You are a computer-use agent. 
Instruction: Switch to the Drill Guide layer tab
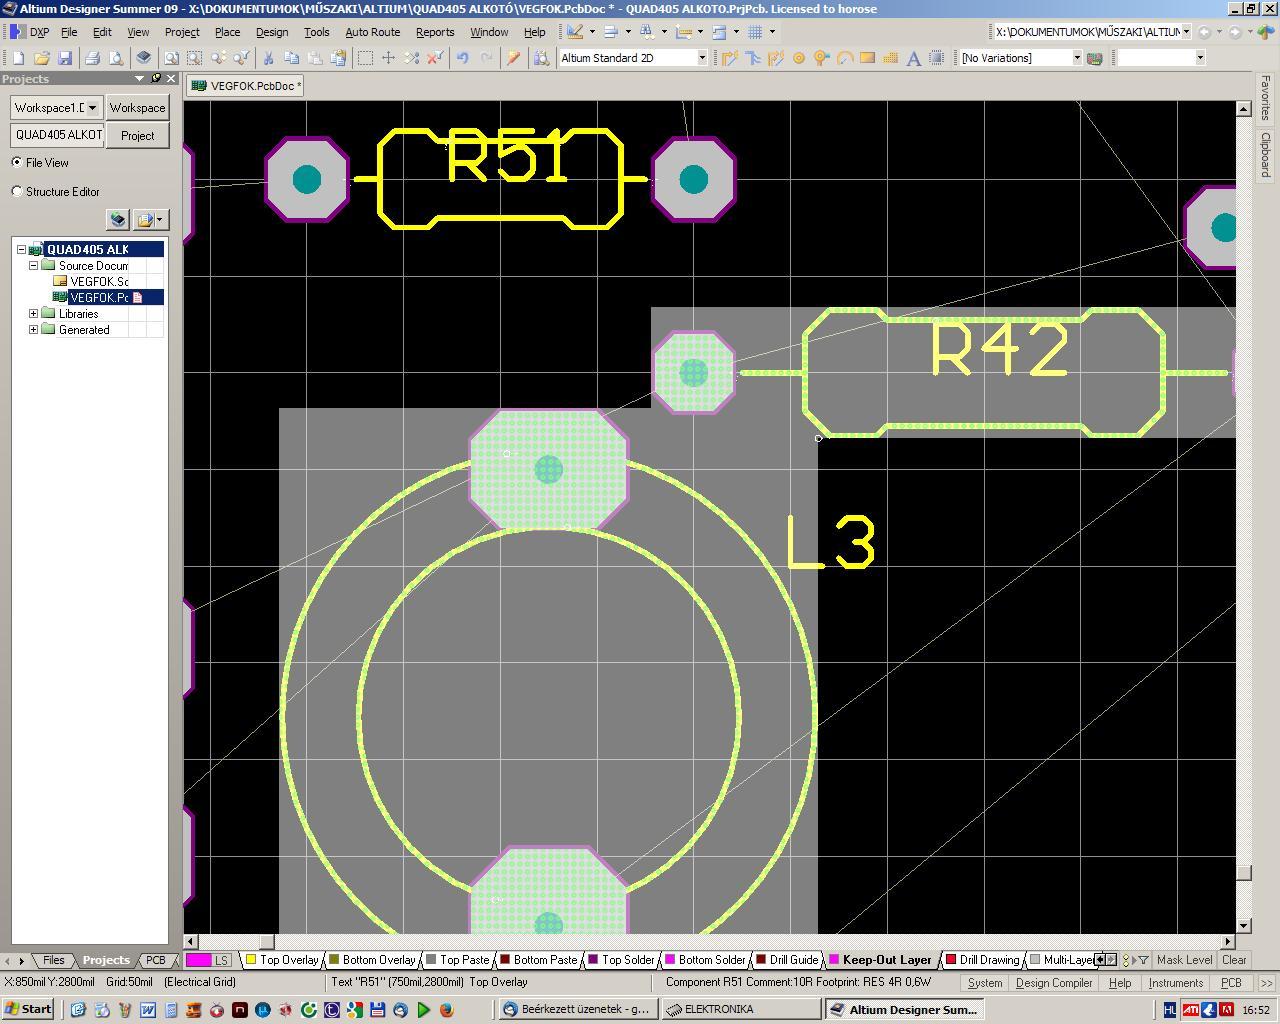click(786, 960)
